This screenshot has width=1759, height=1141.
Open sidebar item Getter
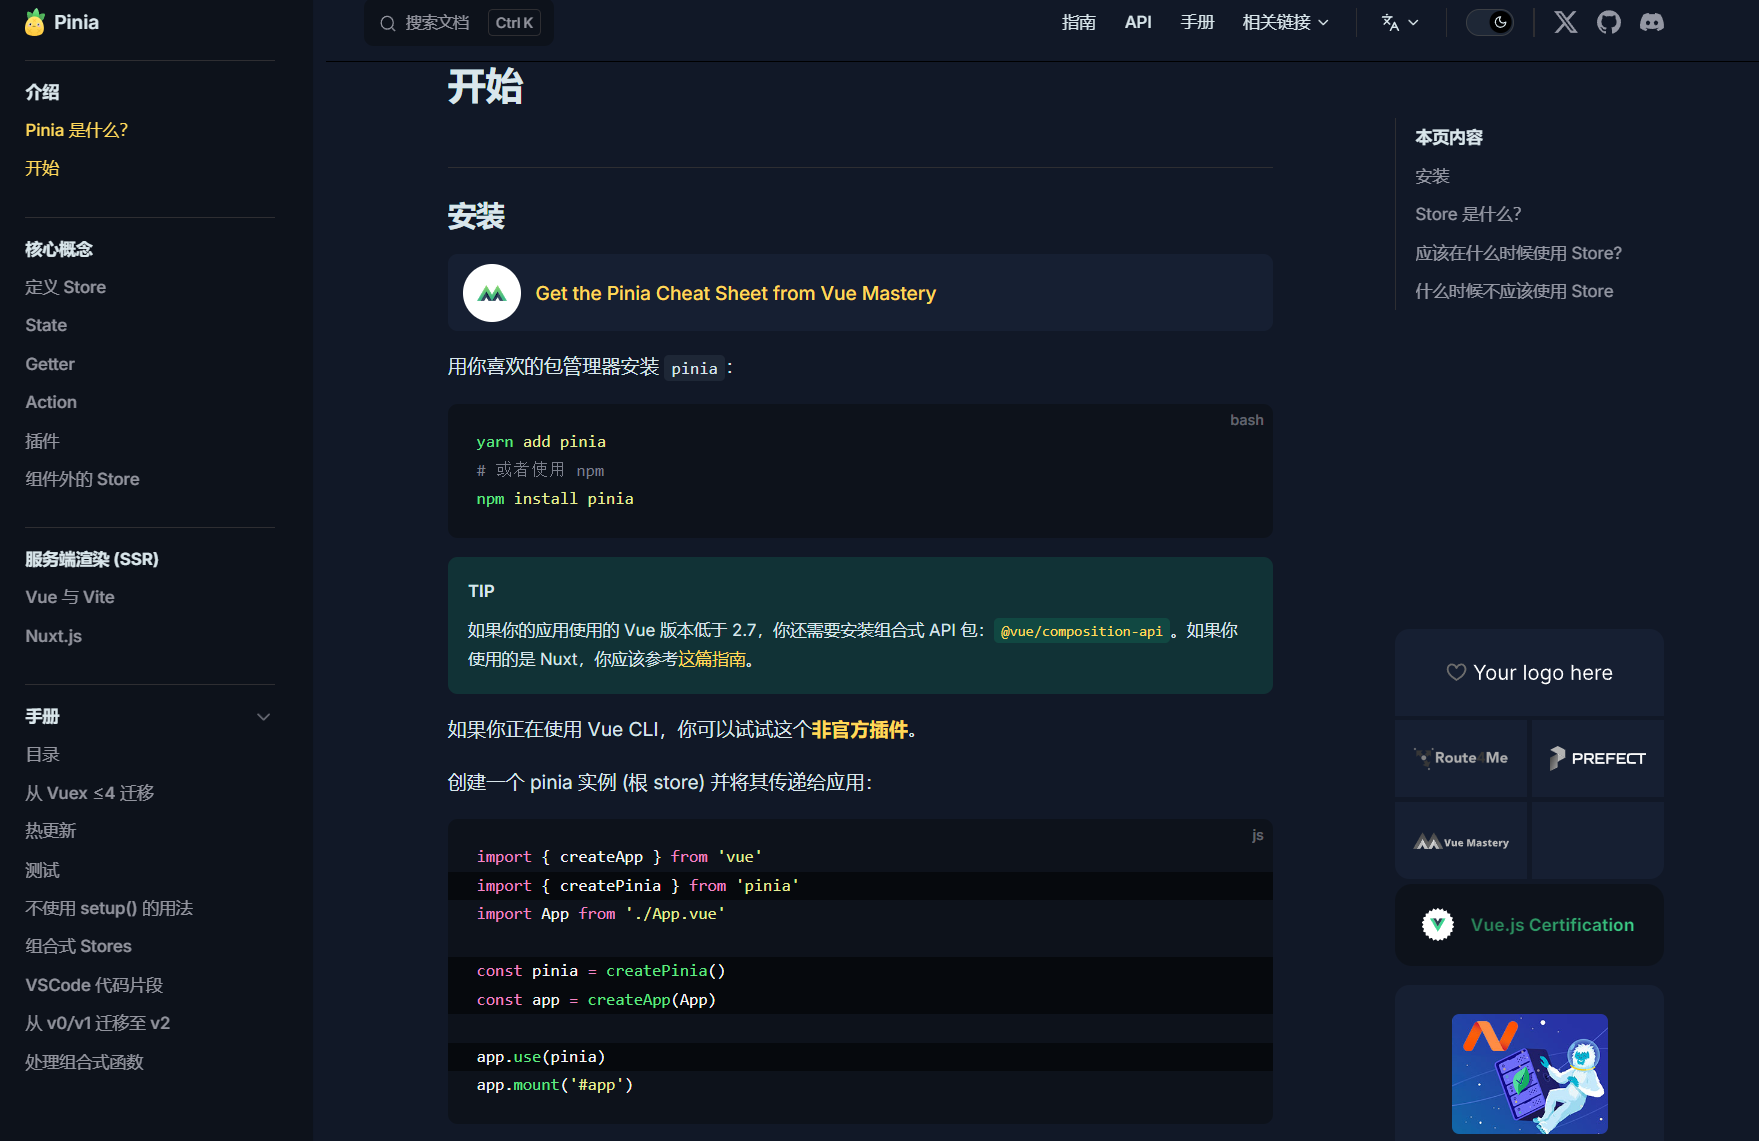pos(50,364)
